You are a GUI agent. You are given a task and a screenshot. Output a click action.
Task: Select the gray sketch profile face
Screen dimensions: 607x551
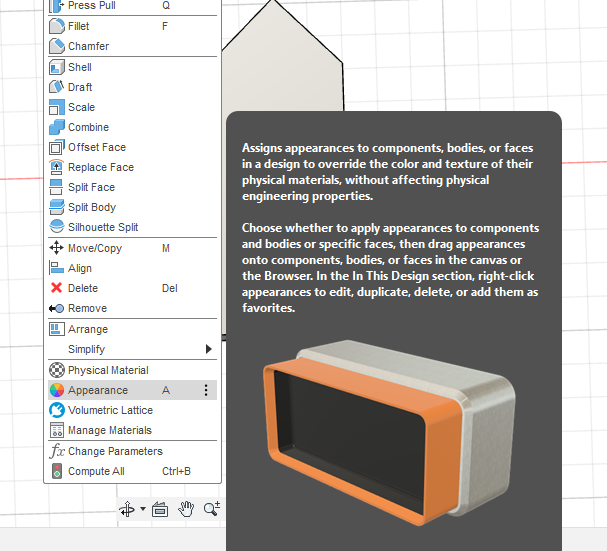tap(285, 66)
